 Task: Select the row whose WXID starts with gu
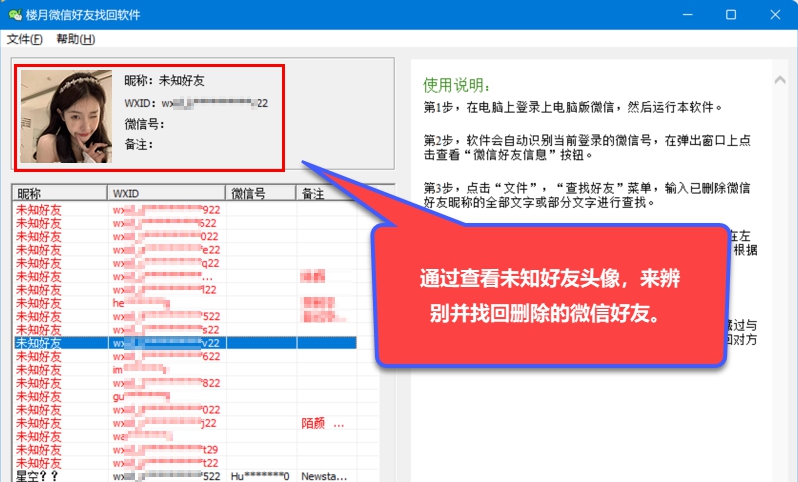pyautogui.click(x=185, y=396)
